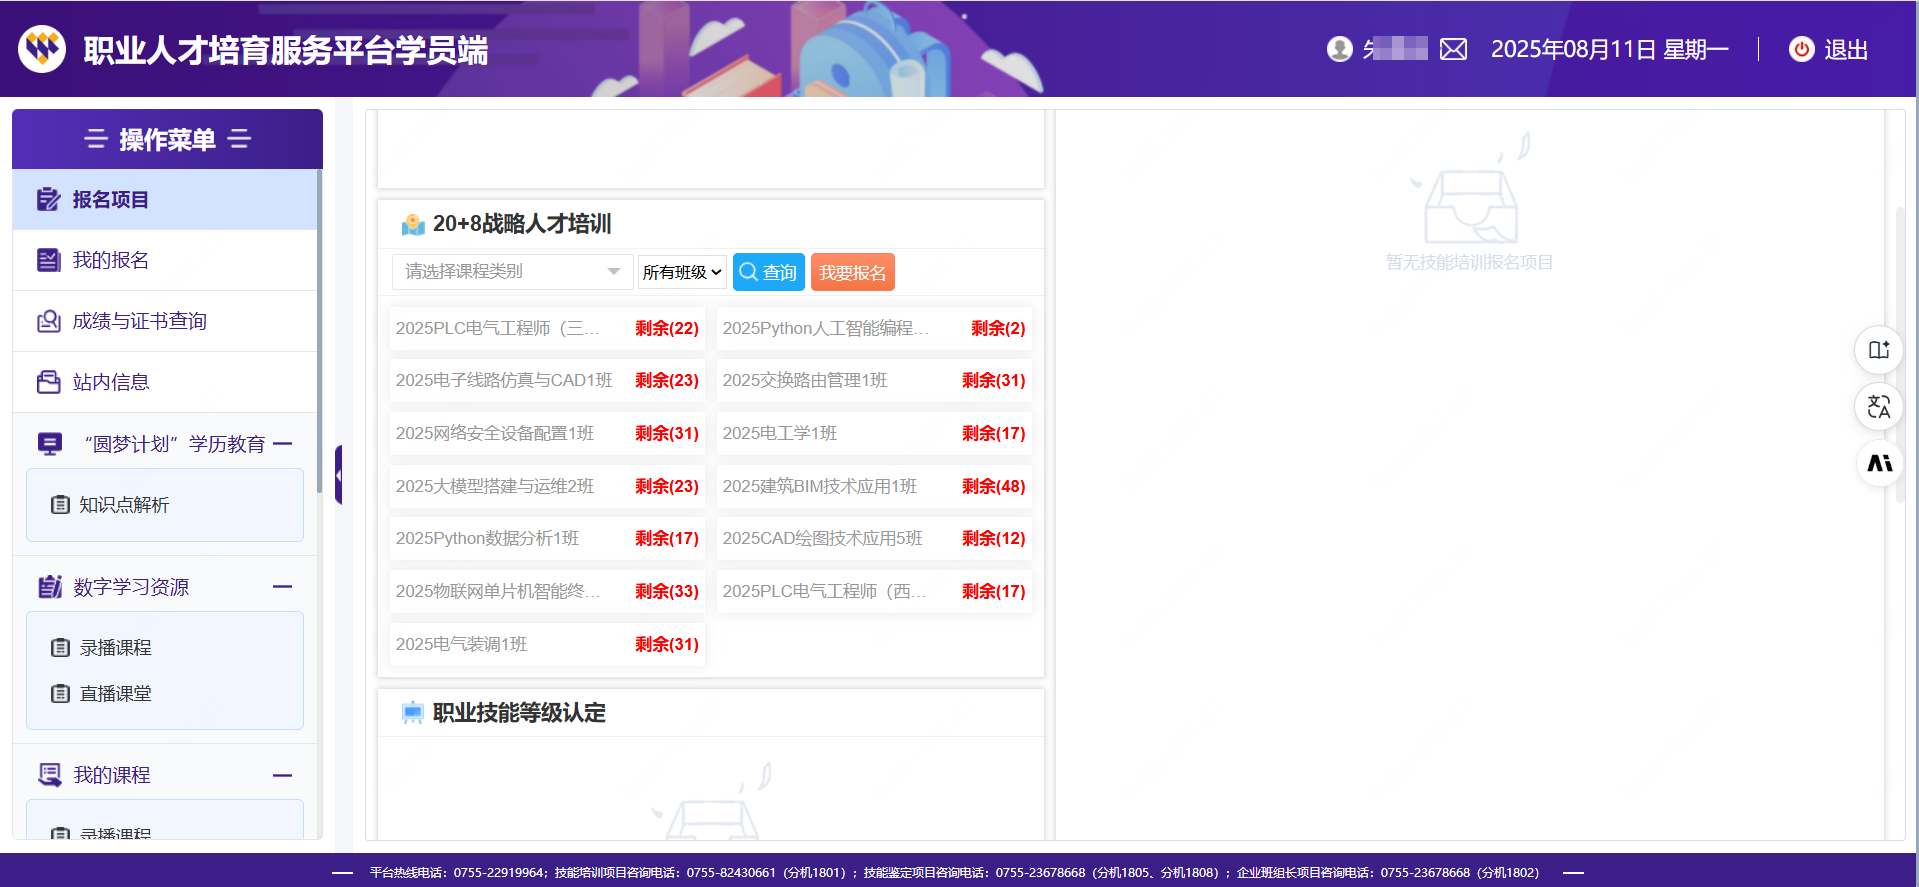The height and width of the screenshot is (887, 1919).
Task: Click the AI assistant icon on right edge
Action: point(1879,463)
